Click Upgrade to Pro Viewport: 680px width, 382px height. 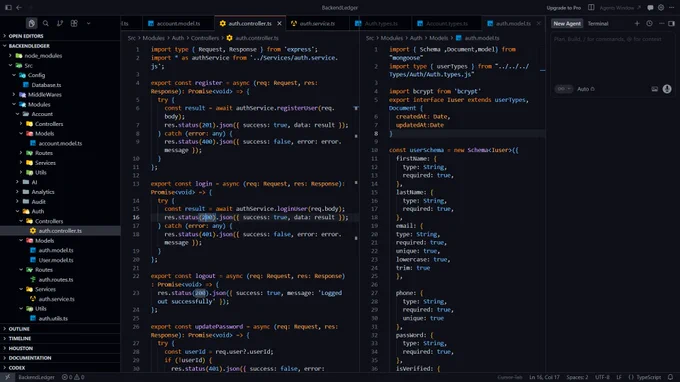click(x=563, y=8)
